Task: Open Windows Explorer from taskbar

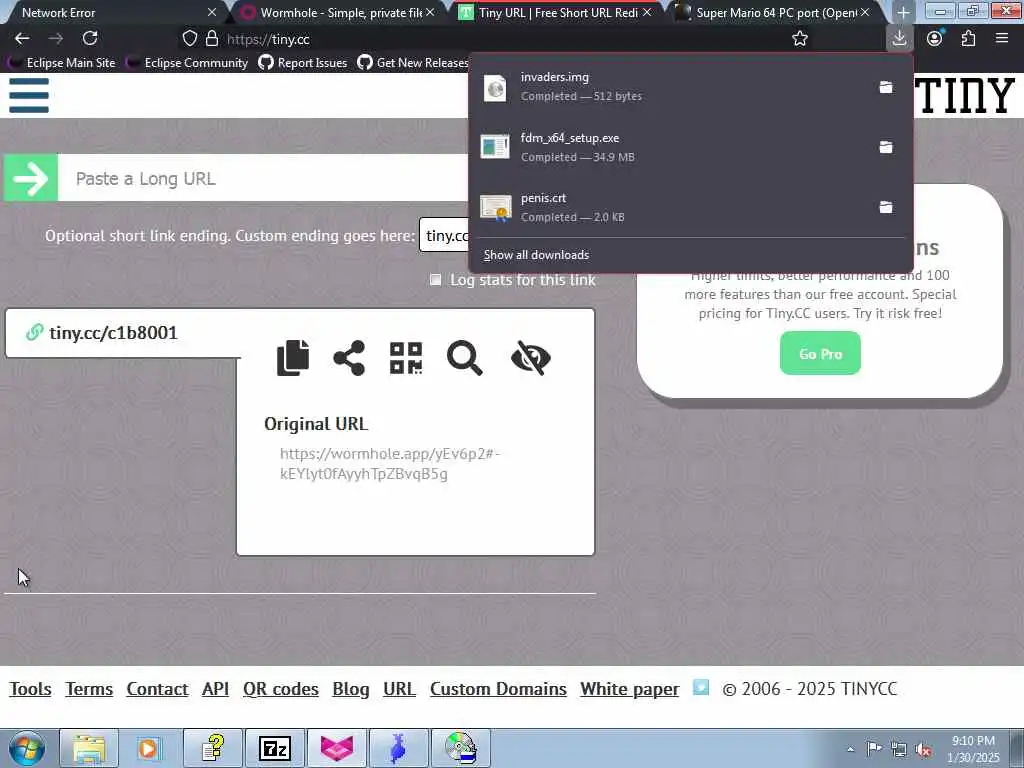Action: 89,748
